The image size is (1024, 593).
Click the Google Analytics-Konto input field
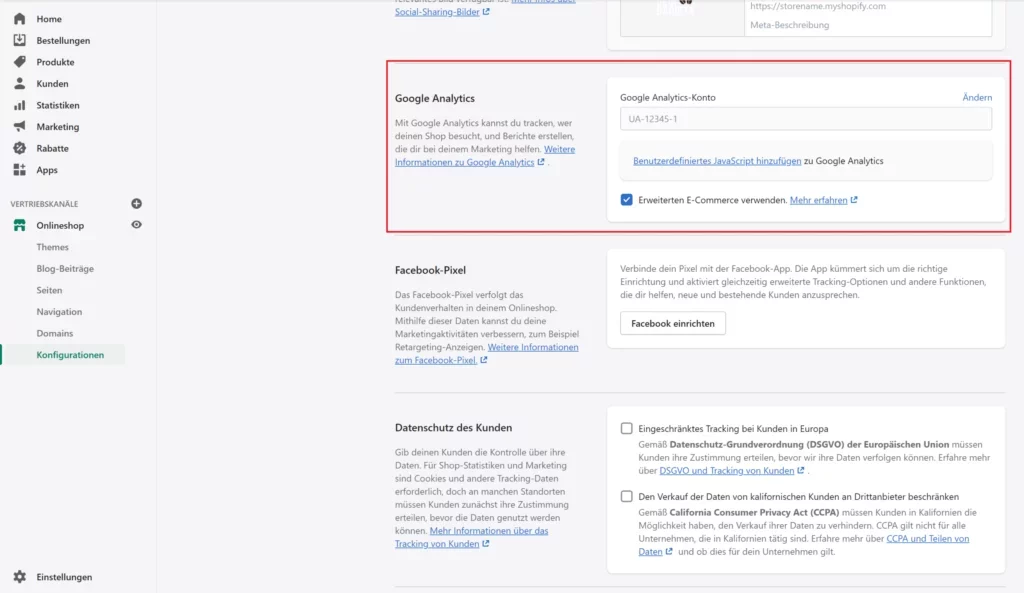(x=806, y=119)
